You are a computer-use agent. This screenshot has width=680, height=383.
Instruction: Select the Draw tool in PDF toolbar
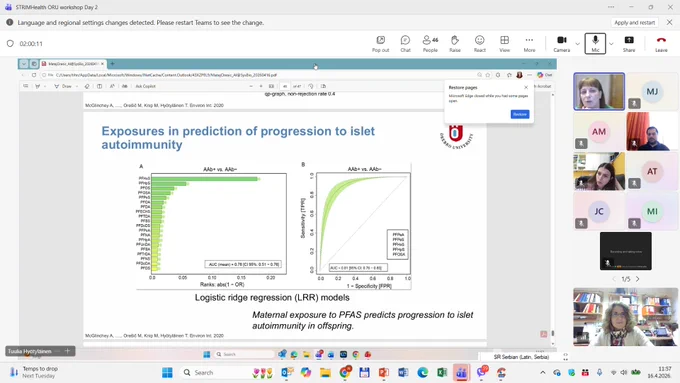pos(63,86)
